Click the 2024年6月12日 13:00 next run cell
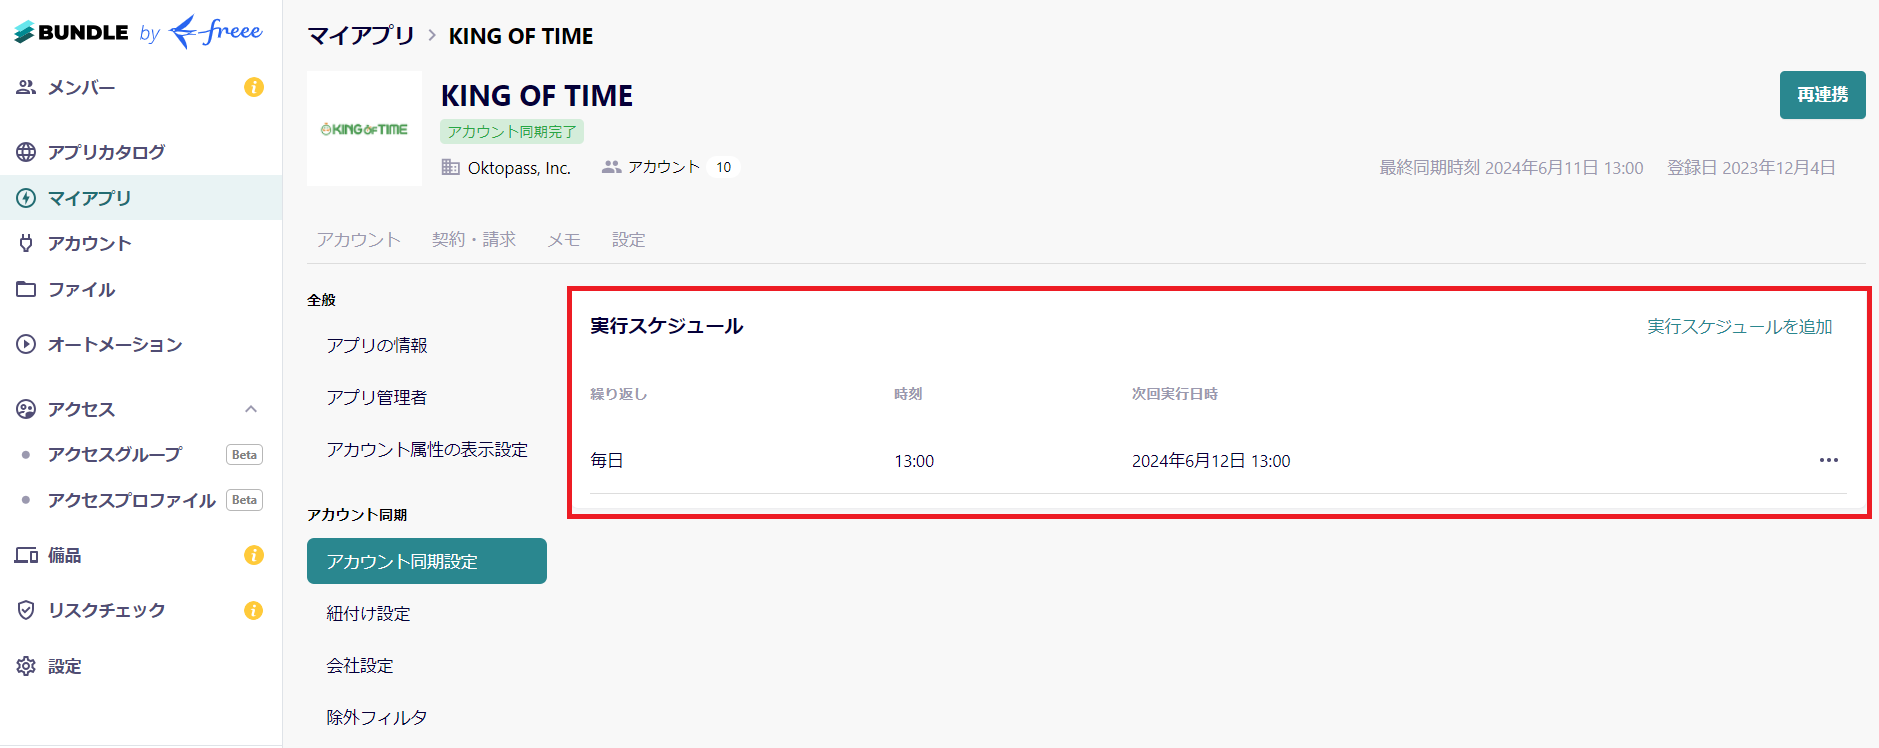This screenshot has height=748, width=1879. click(x=1211, y=460)
